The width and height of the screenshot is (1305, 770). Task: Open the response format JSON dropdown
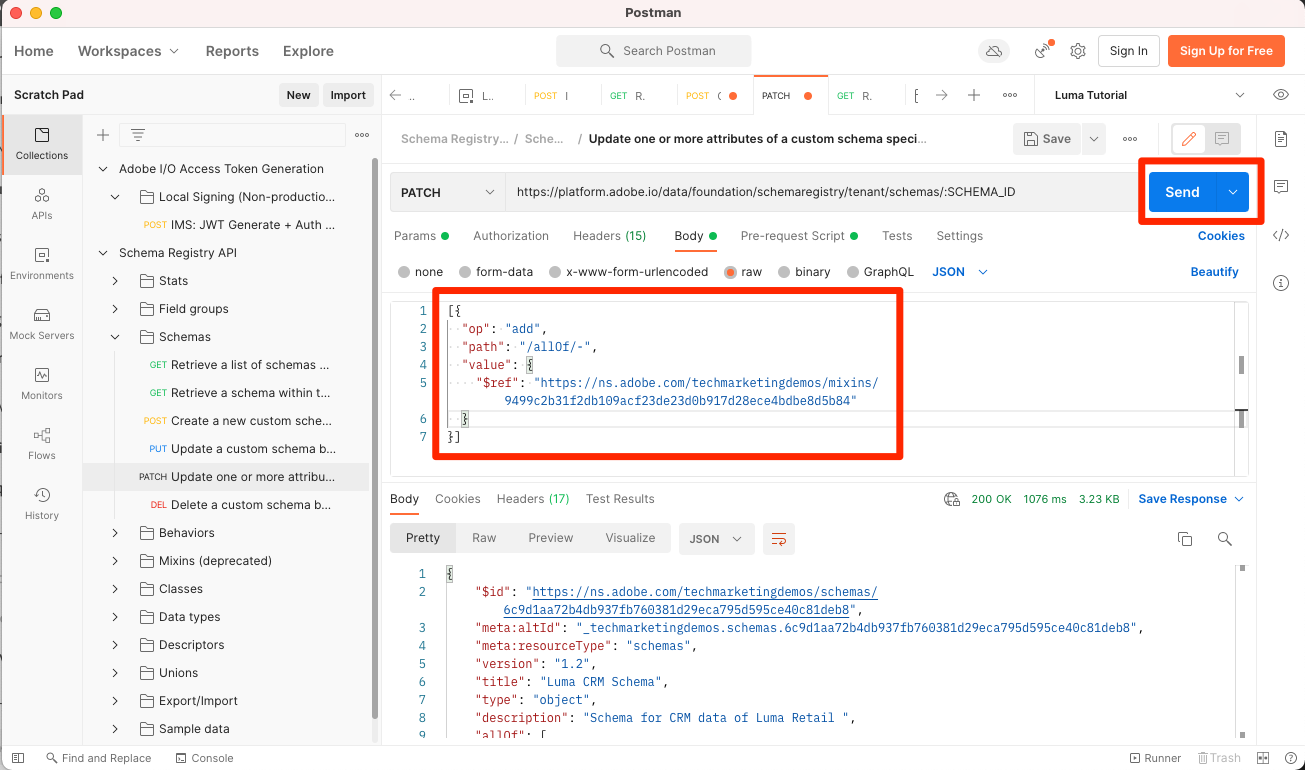(x=716, y=539)
